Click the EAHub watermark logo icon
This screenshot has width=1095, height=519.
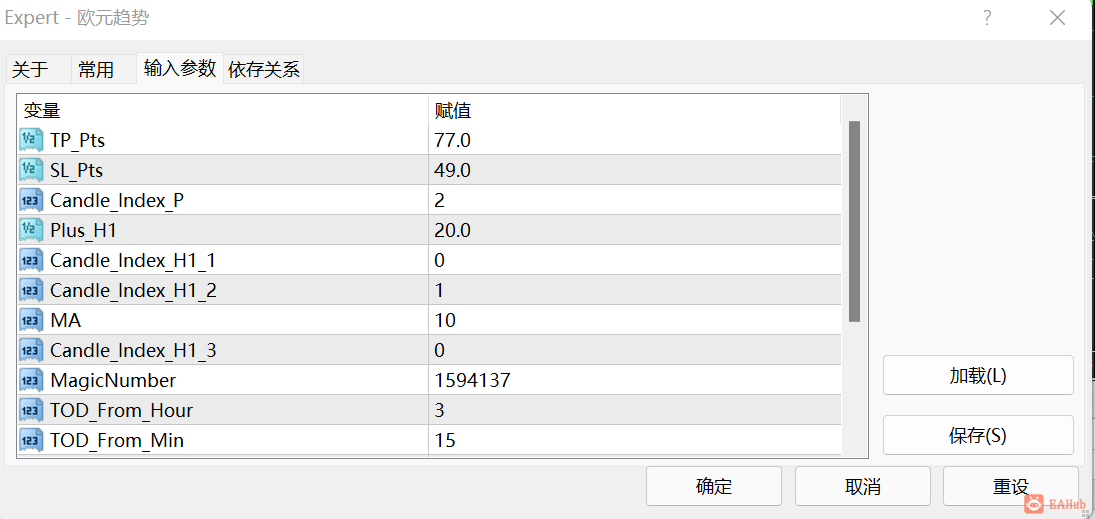point(1035,503)
